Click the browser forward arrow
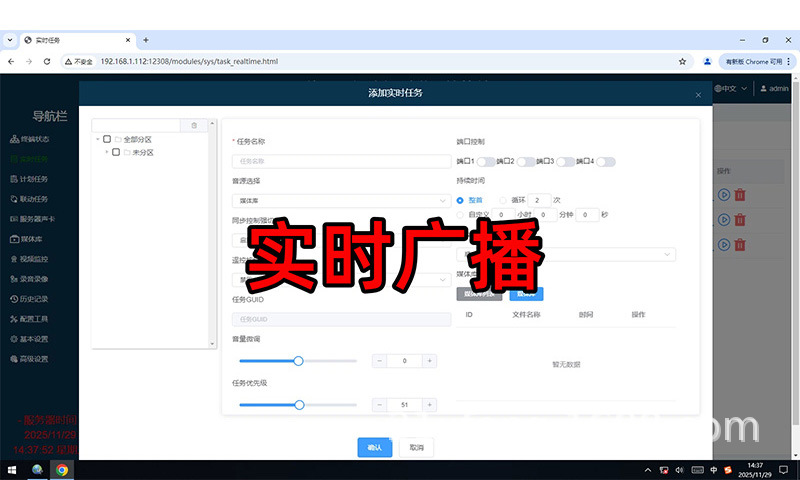The image size is (800, 480). [x=29, y=61]
